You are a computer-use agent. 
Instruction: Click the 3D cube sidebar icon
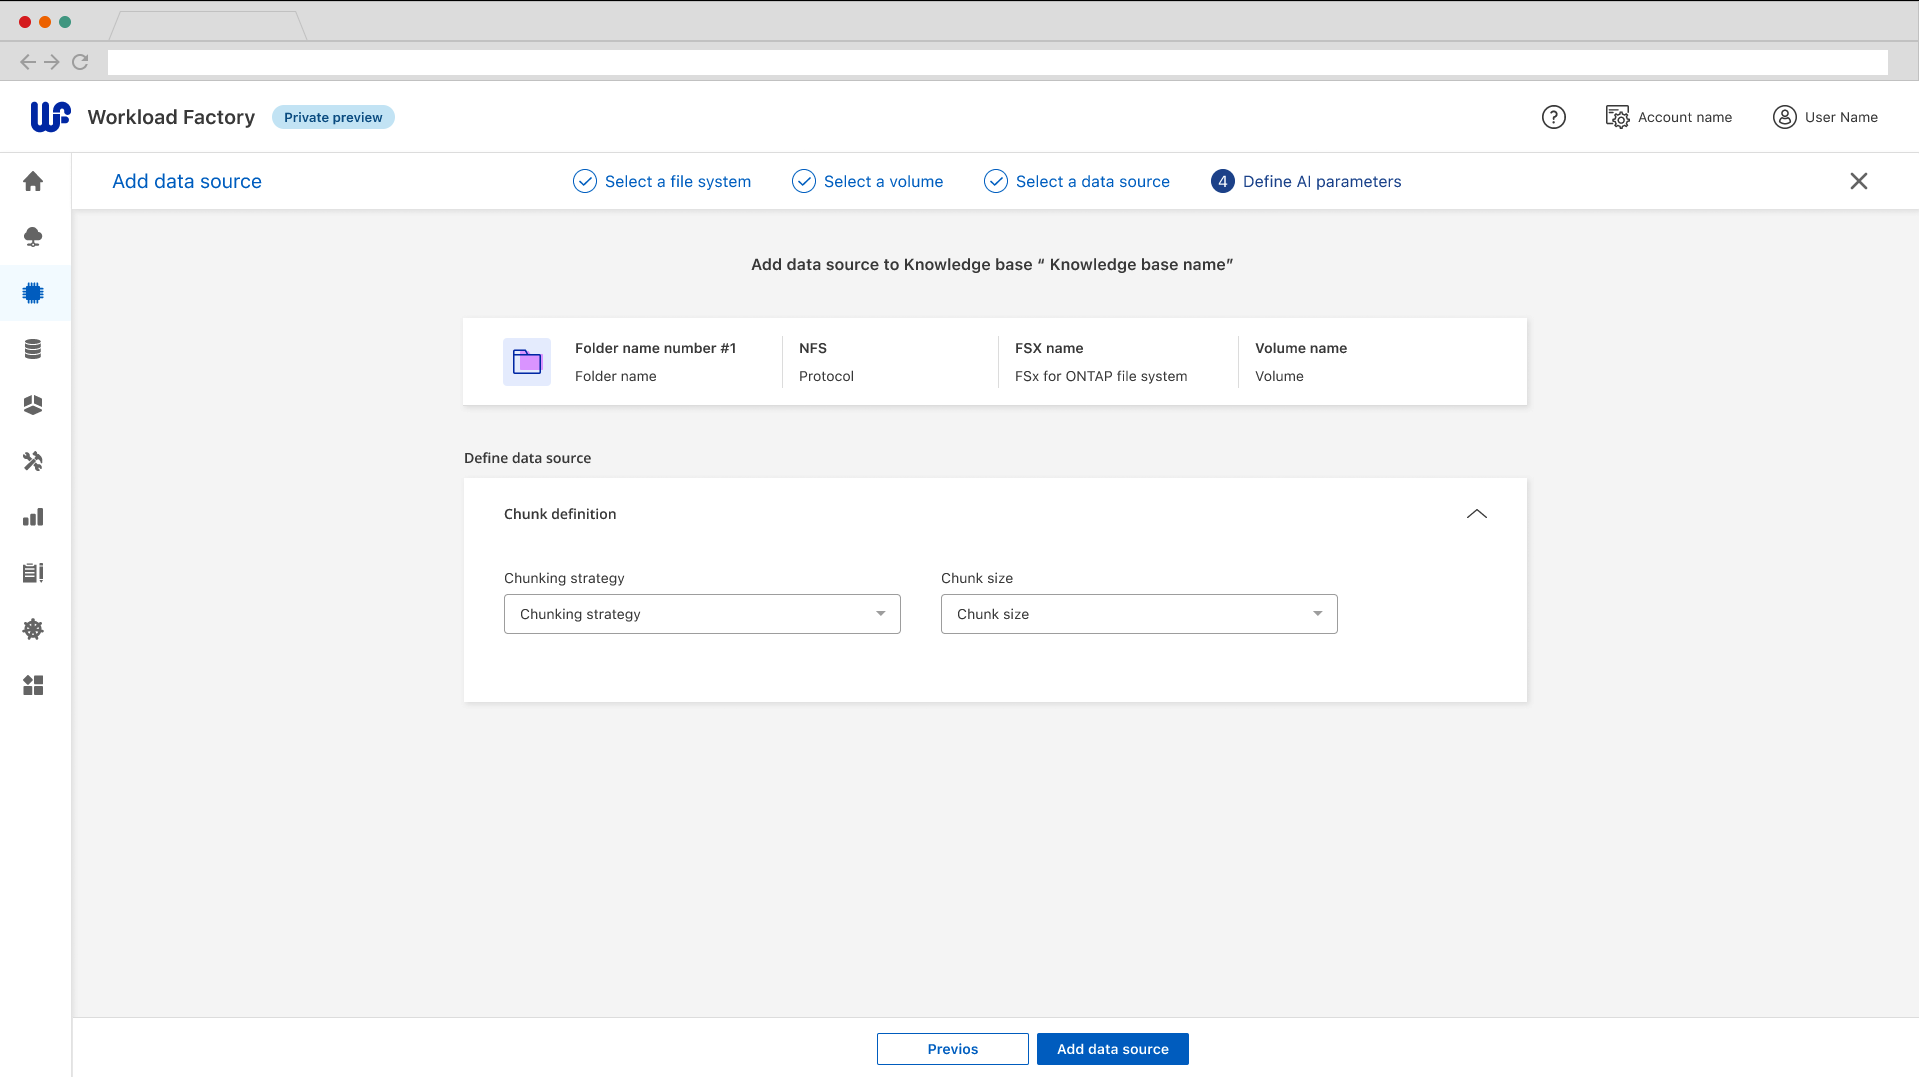click(33, 405)
